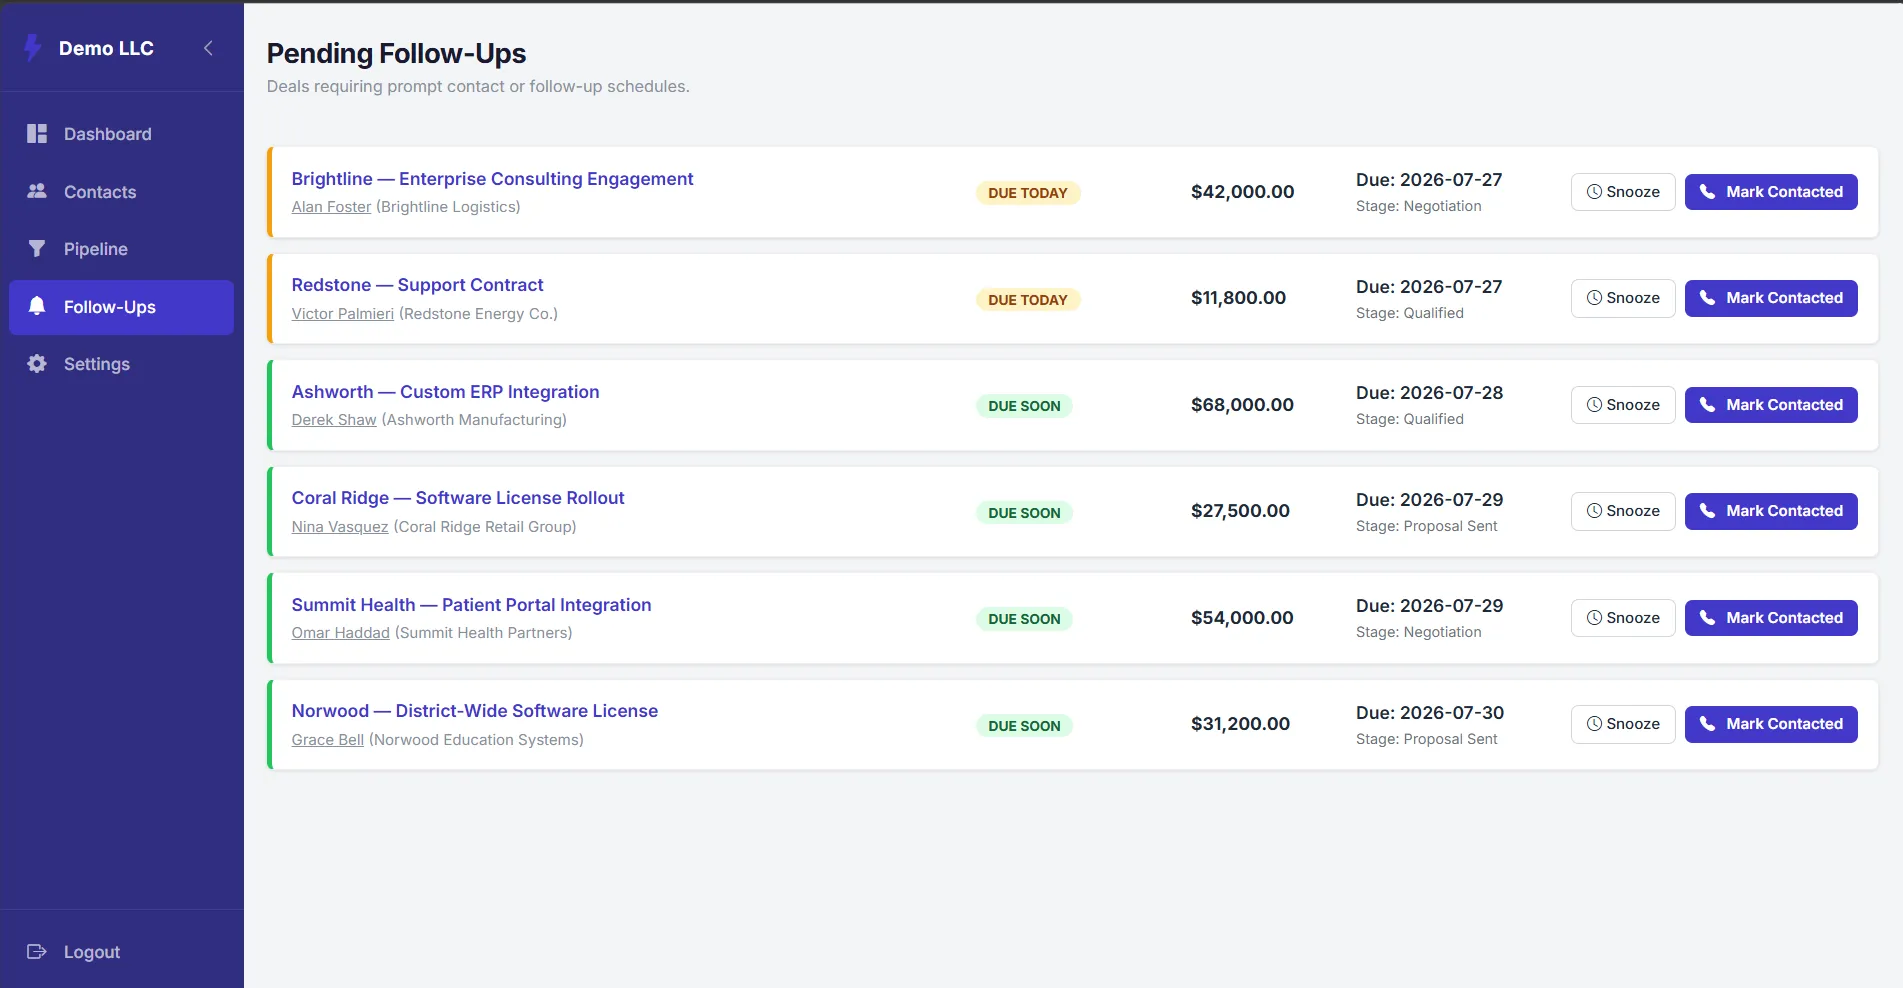Click the DUE SOON badge on Ashworth
Image resolution: width=1903 pixels, height=988 pixels.
click(1024, 406)
